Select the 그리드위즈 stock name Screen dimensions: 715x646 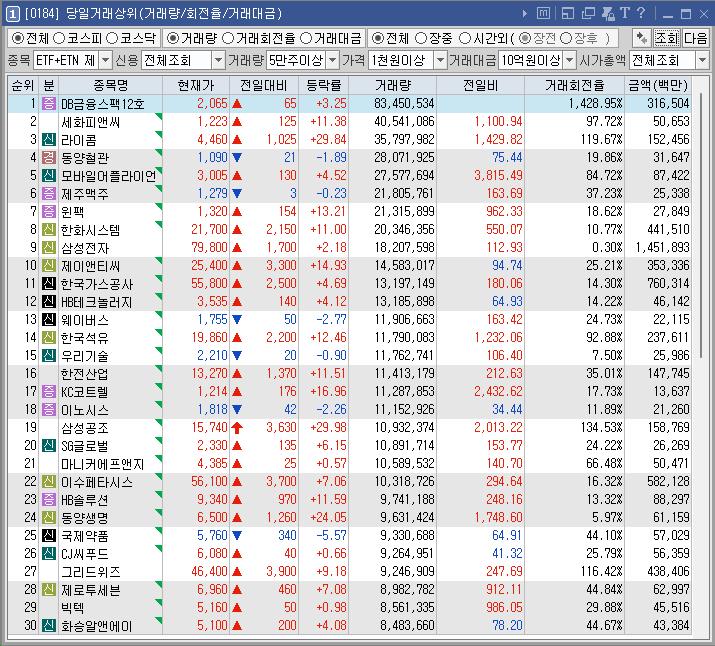tap(91, 572)
